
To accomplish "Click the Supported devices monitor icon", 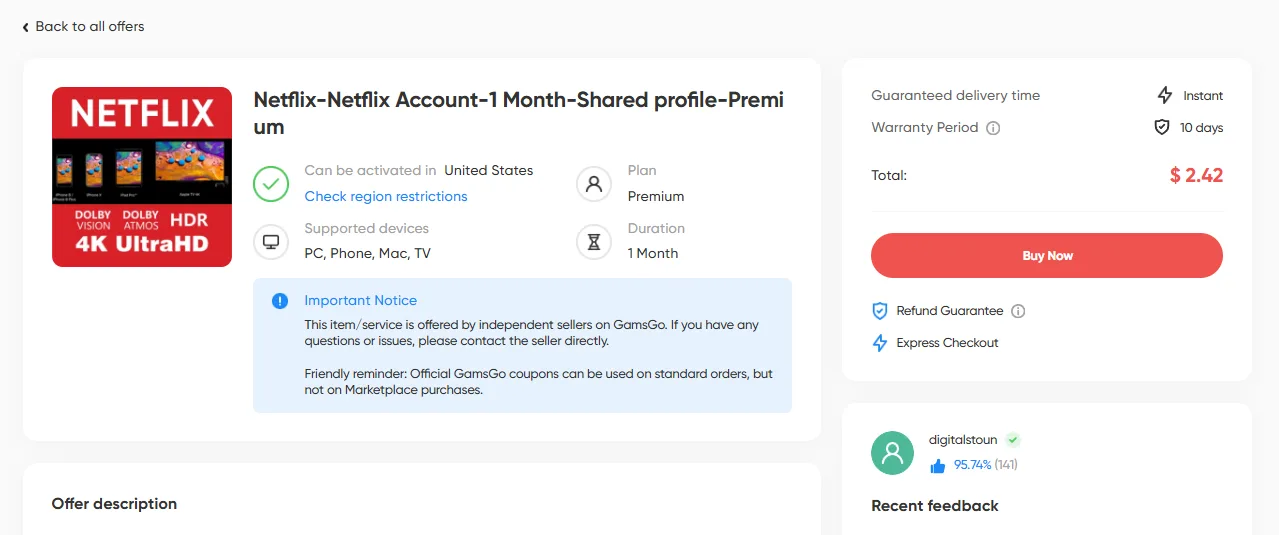I will coord(271,242).
